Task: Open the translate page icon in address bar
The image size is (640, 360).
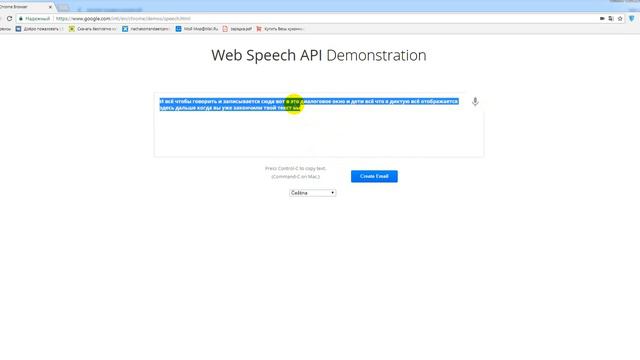Action: 611,18
